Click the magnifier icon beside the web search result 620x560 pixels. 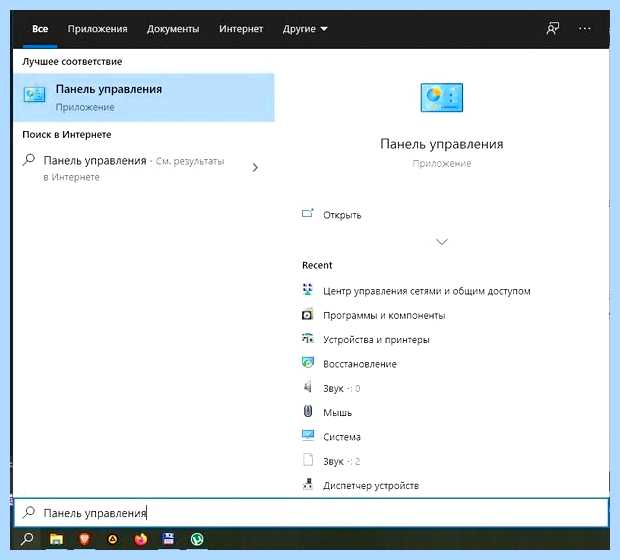tap(29, 160)
